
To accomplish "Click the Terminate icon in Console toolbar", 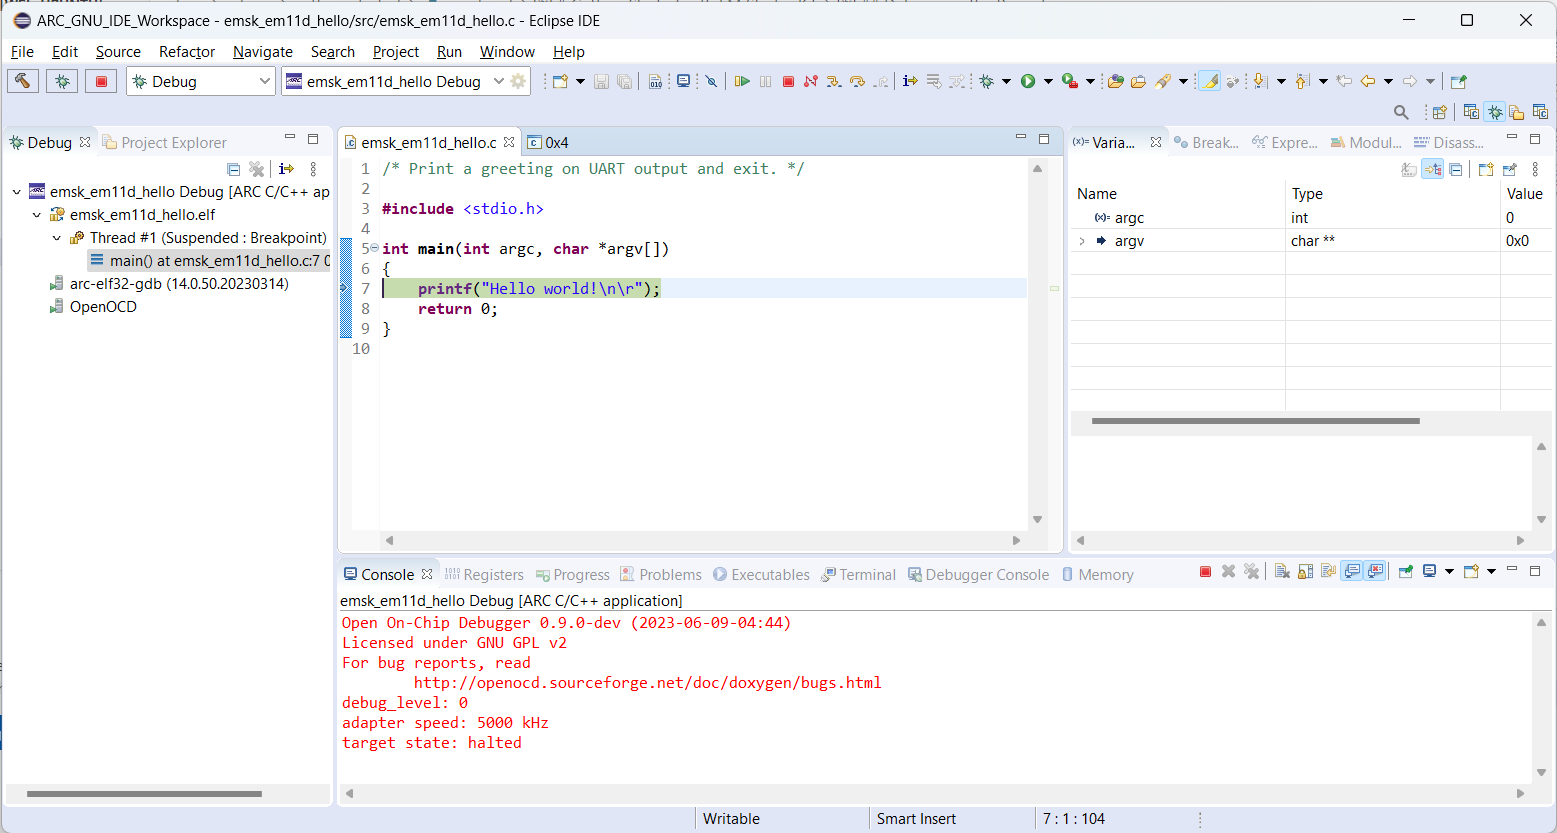I will pyautogui.click(x=1205, y=572).
